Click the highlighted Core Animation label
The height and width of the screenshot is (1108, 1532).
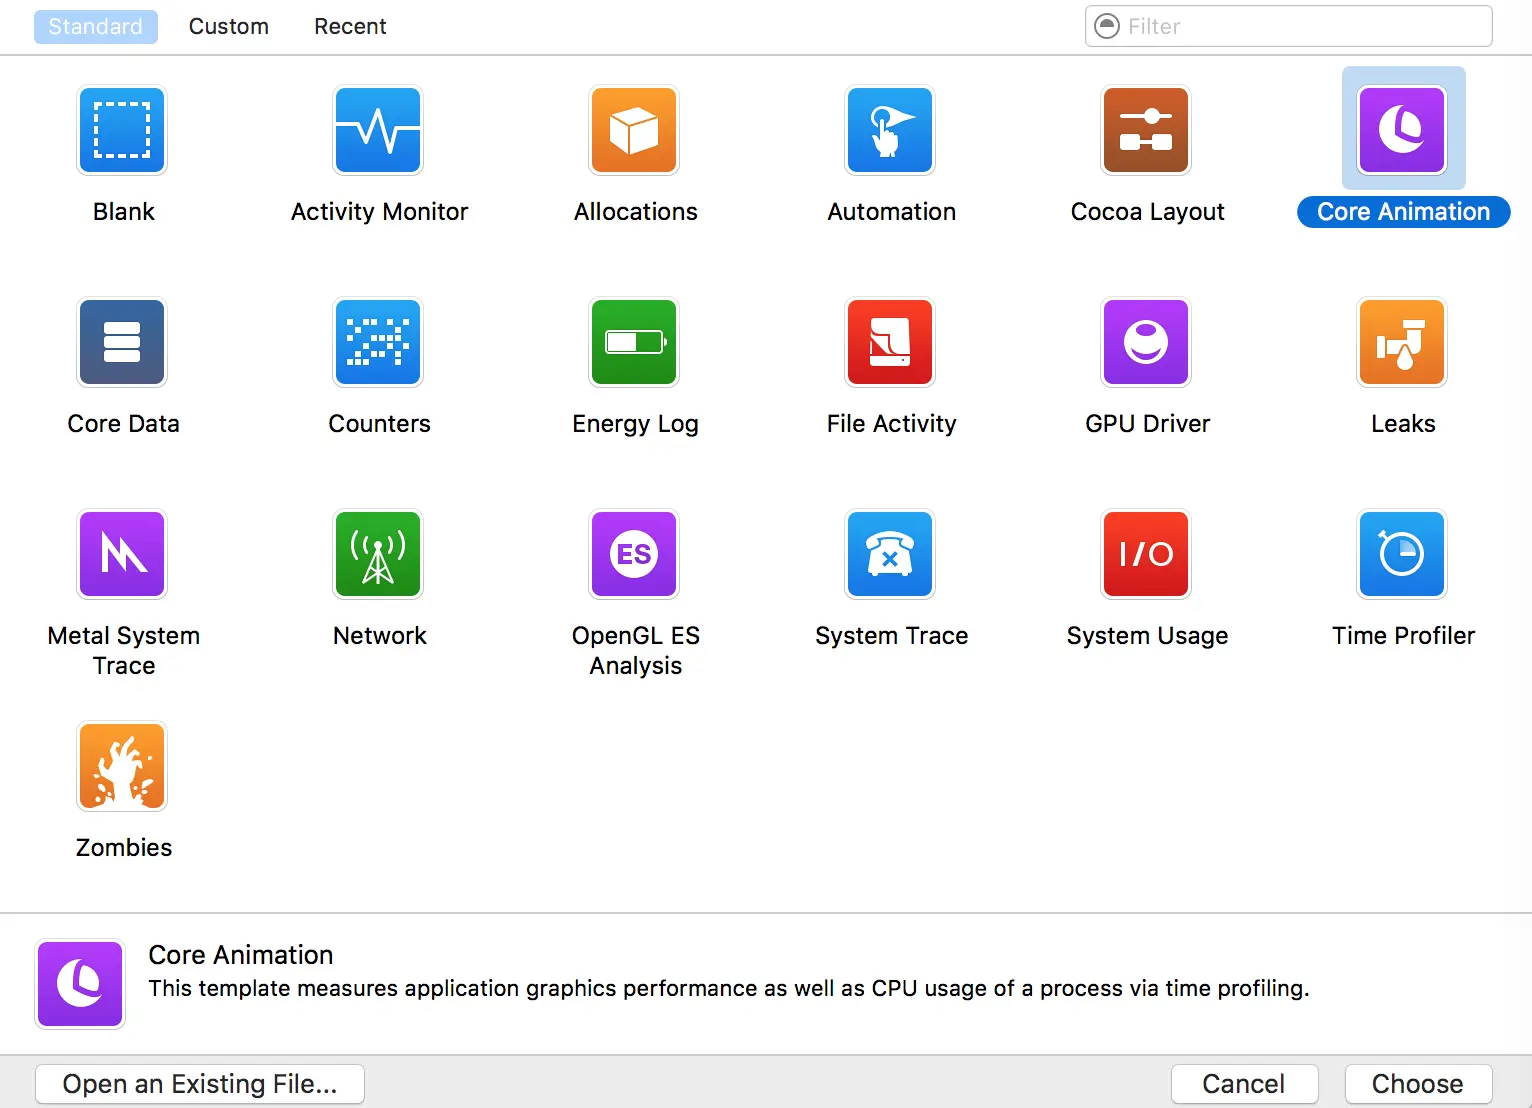point(1404,212)
